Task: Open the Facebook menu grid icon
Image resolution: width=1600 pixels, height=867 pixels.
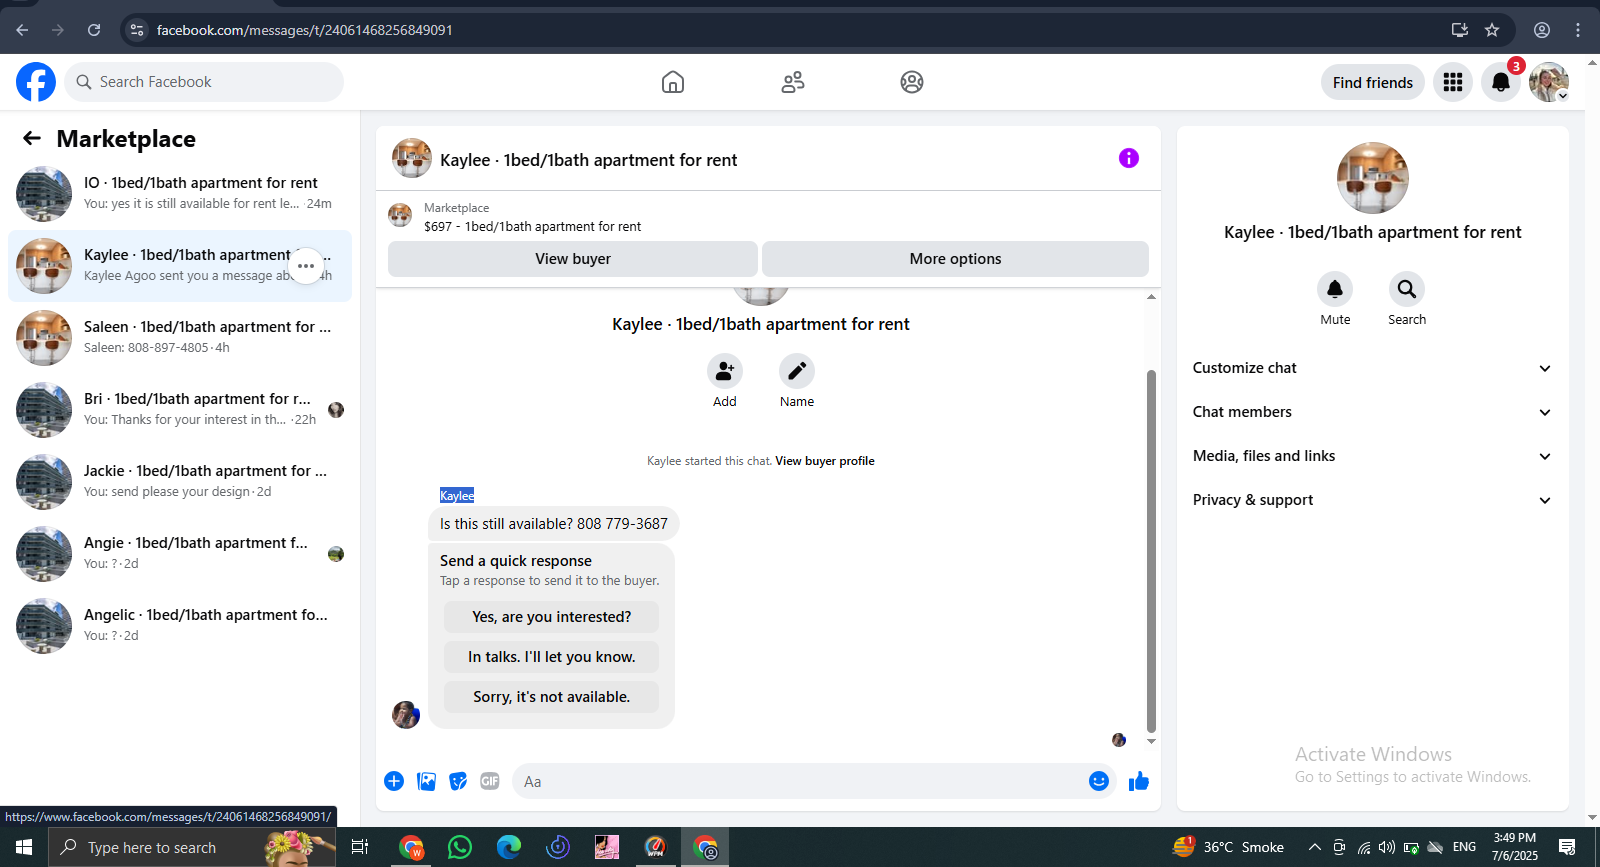Action: coord(1453,82)
